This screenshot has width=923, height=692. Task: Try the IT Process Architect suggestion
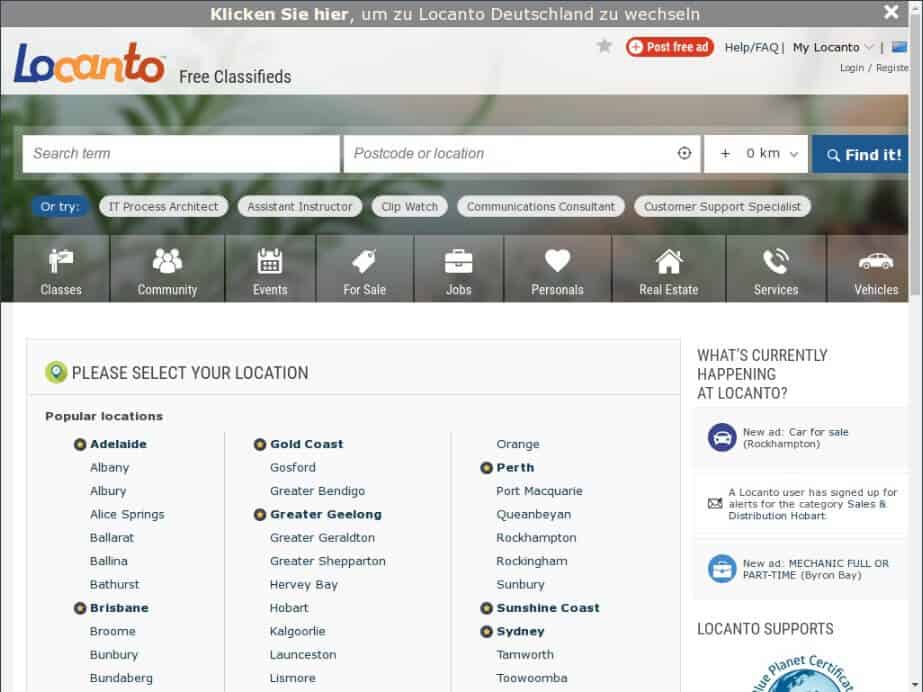[x=163, y=207]
